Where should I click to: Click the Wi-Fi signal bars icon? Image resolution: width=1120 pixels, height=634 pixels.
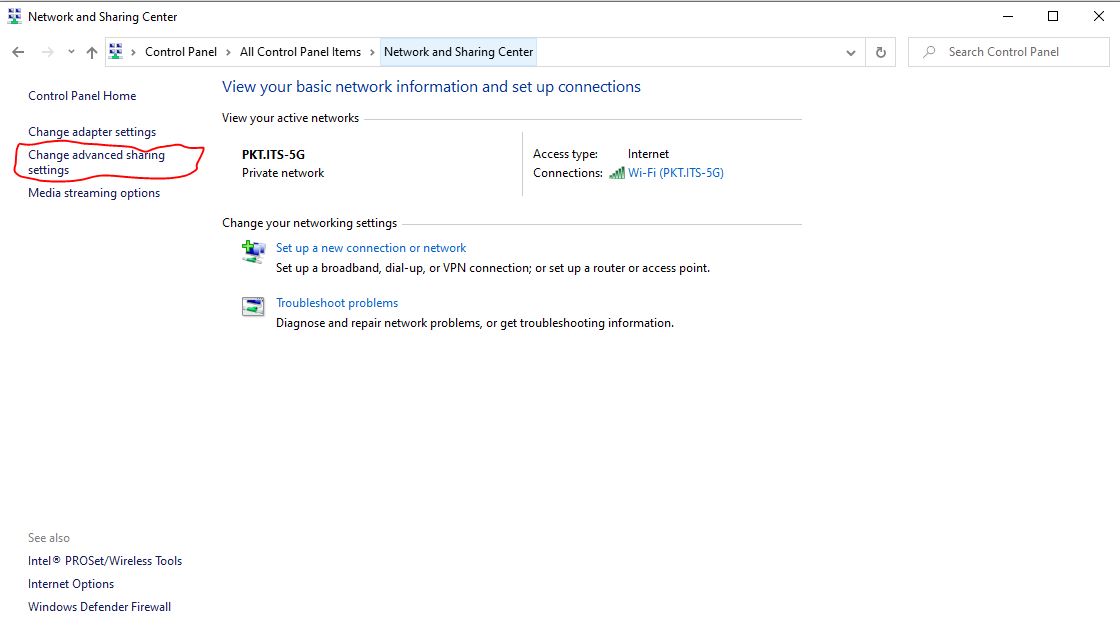617,173
